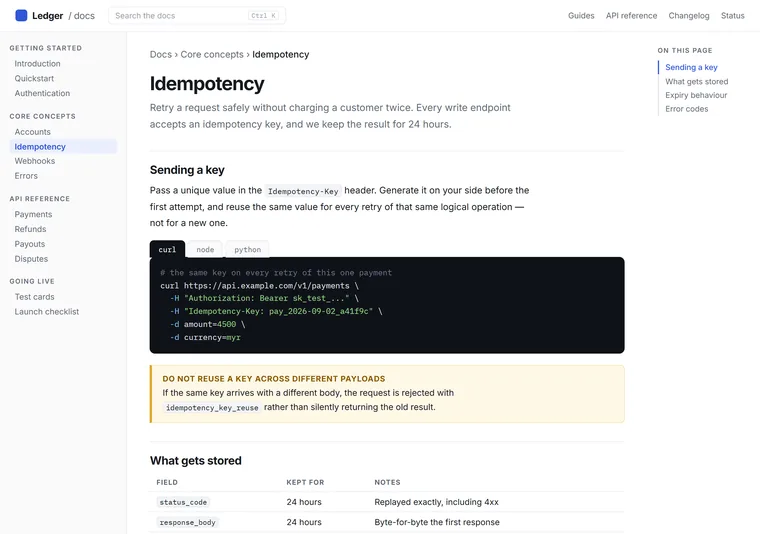The height and width of the screenshot is (534, 760).
Task: Click the response_body table cell
Action: coord(188,522)
